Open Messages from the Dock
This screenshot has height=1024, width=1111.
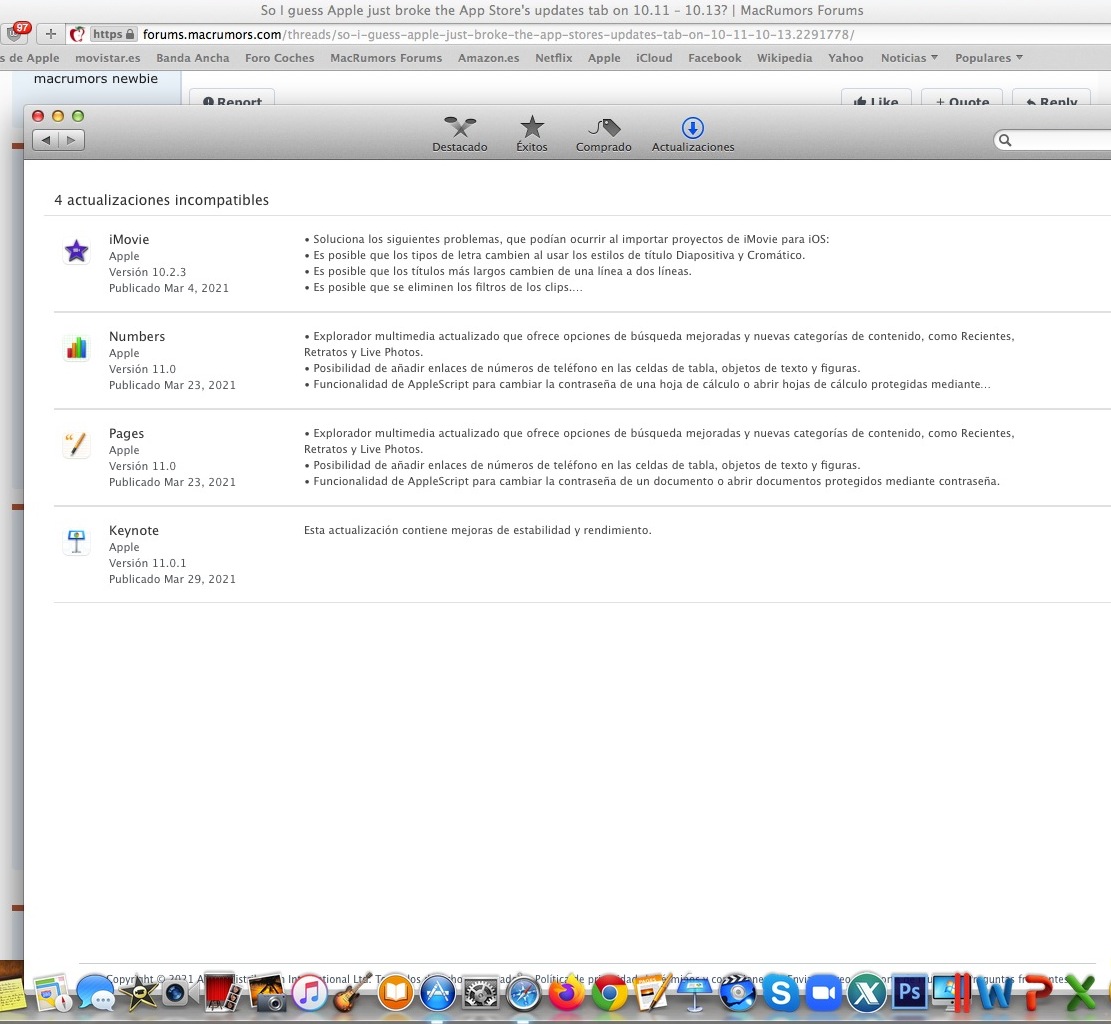[x=95, y=993]
